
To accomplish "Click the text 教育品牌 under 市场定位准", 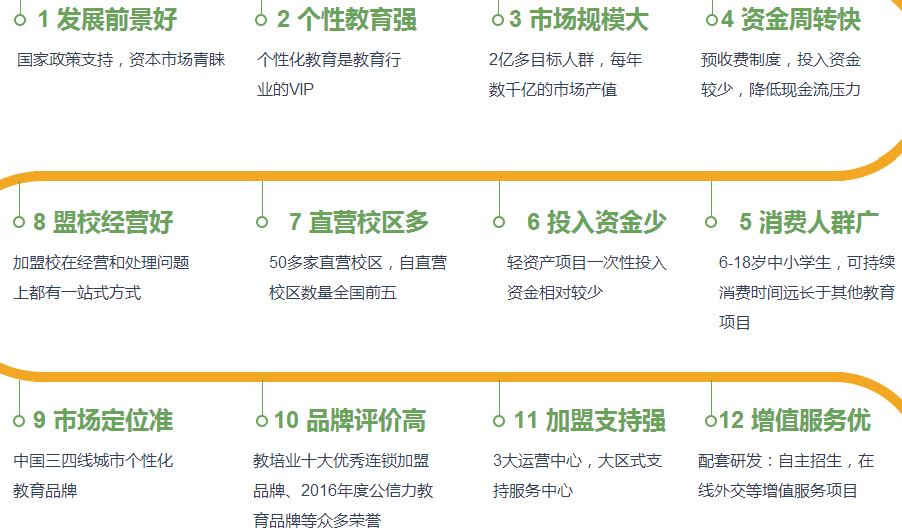I will click(45, 491).
